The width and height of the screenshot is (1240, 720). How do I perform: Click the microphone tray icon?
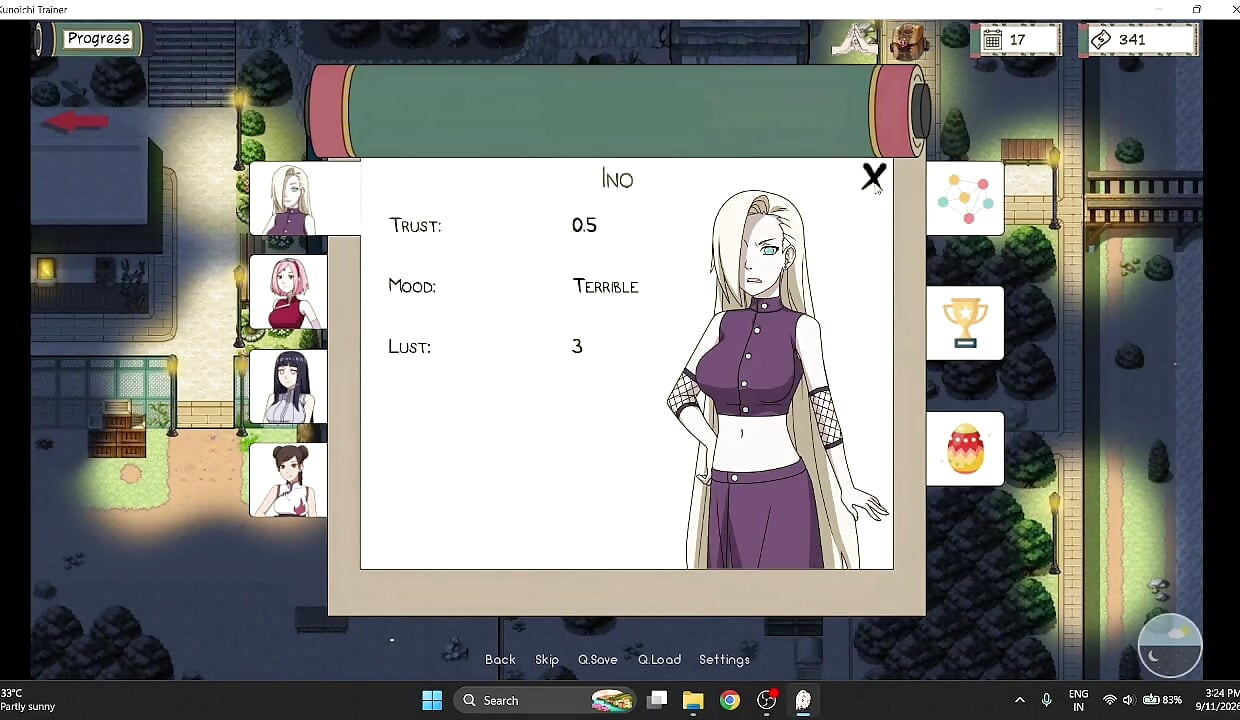pos(1047,700)
